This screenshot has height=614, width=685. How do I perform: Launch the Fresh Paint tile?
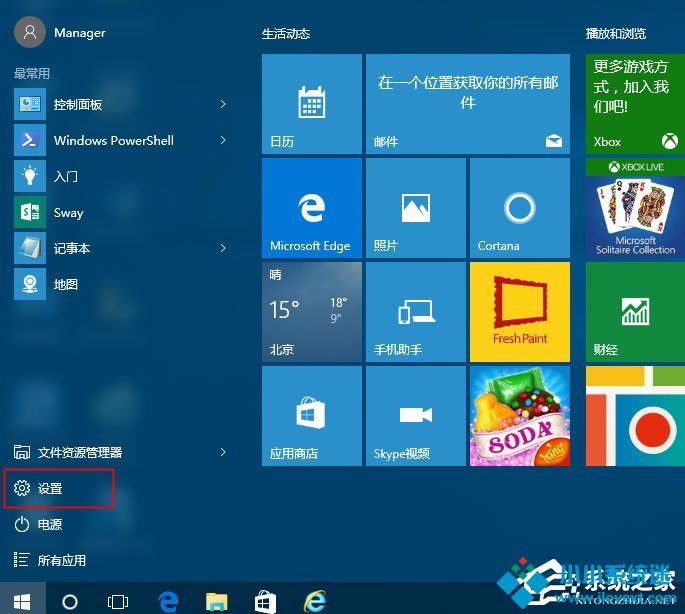tap(520, 312)
